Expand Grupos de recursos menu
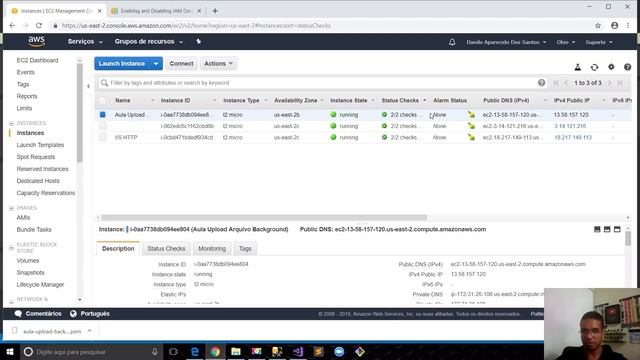 [149, 42]
